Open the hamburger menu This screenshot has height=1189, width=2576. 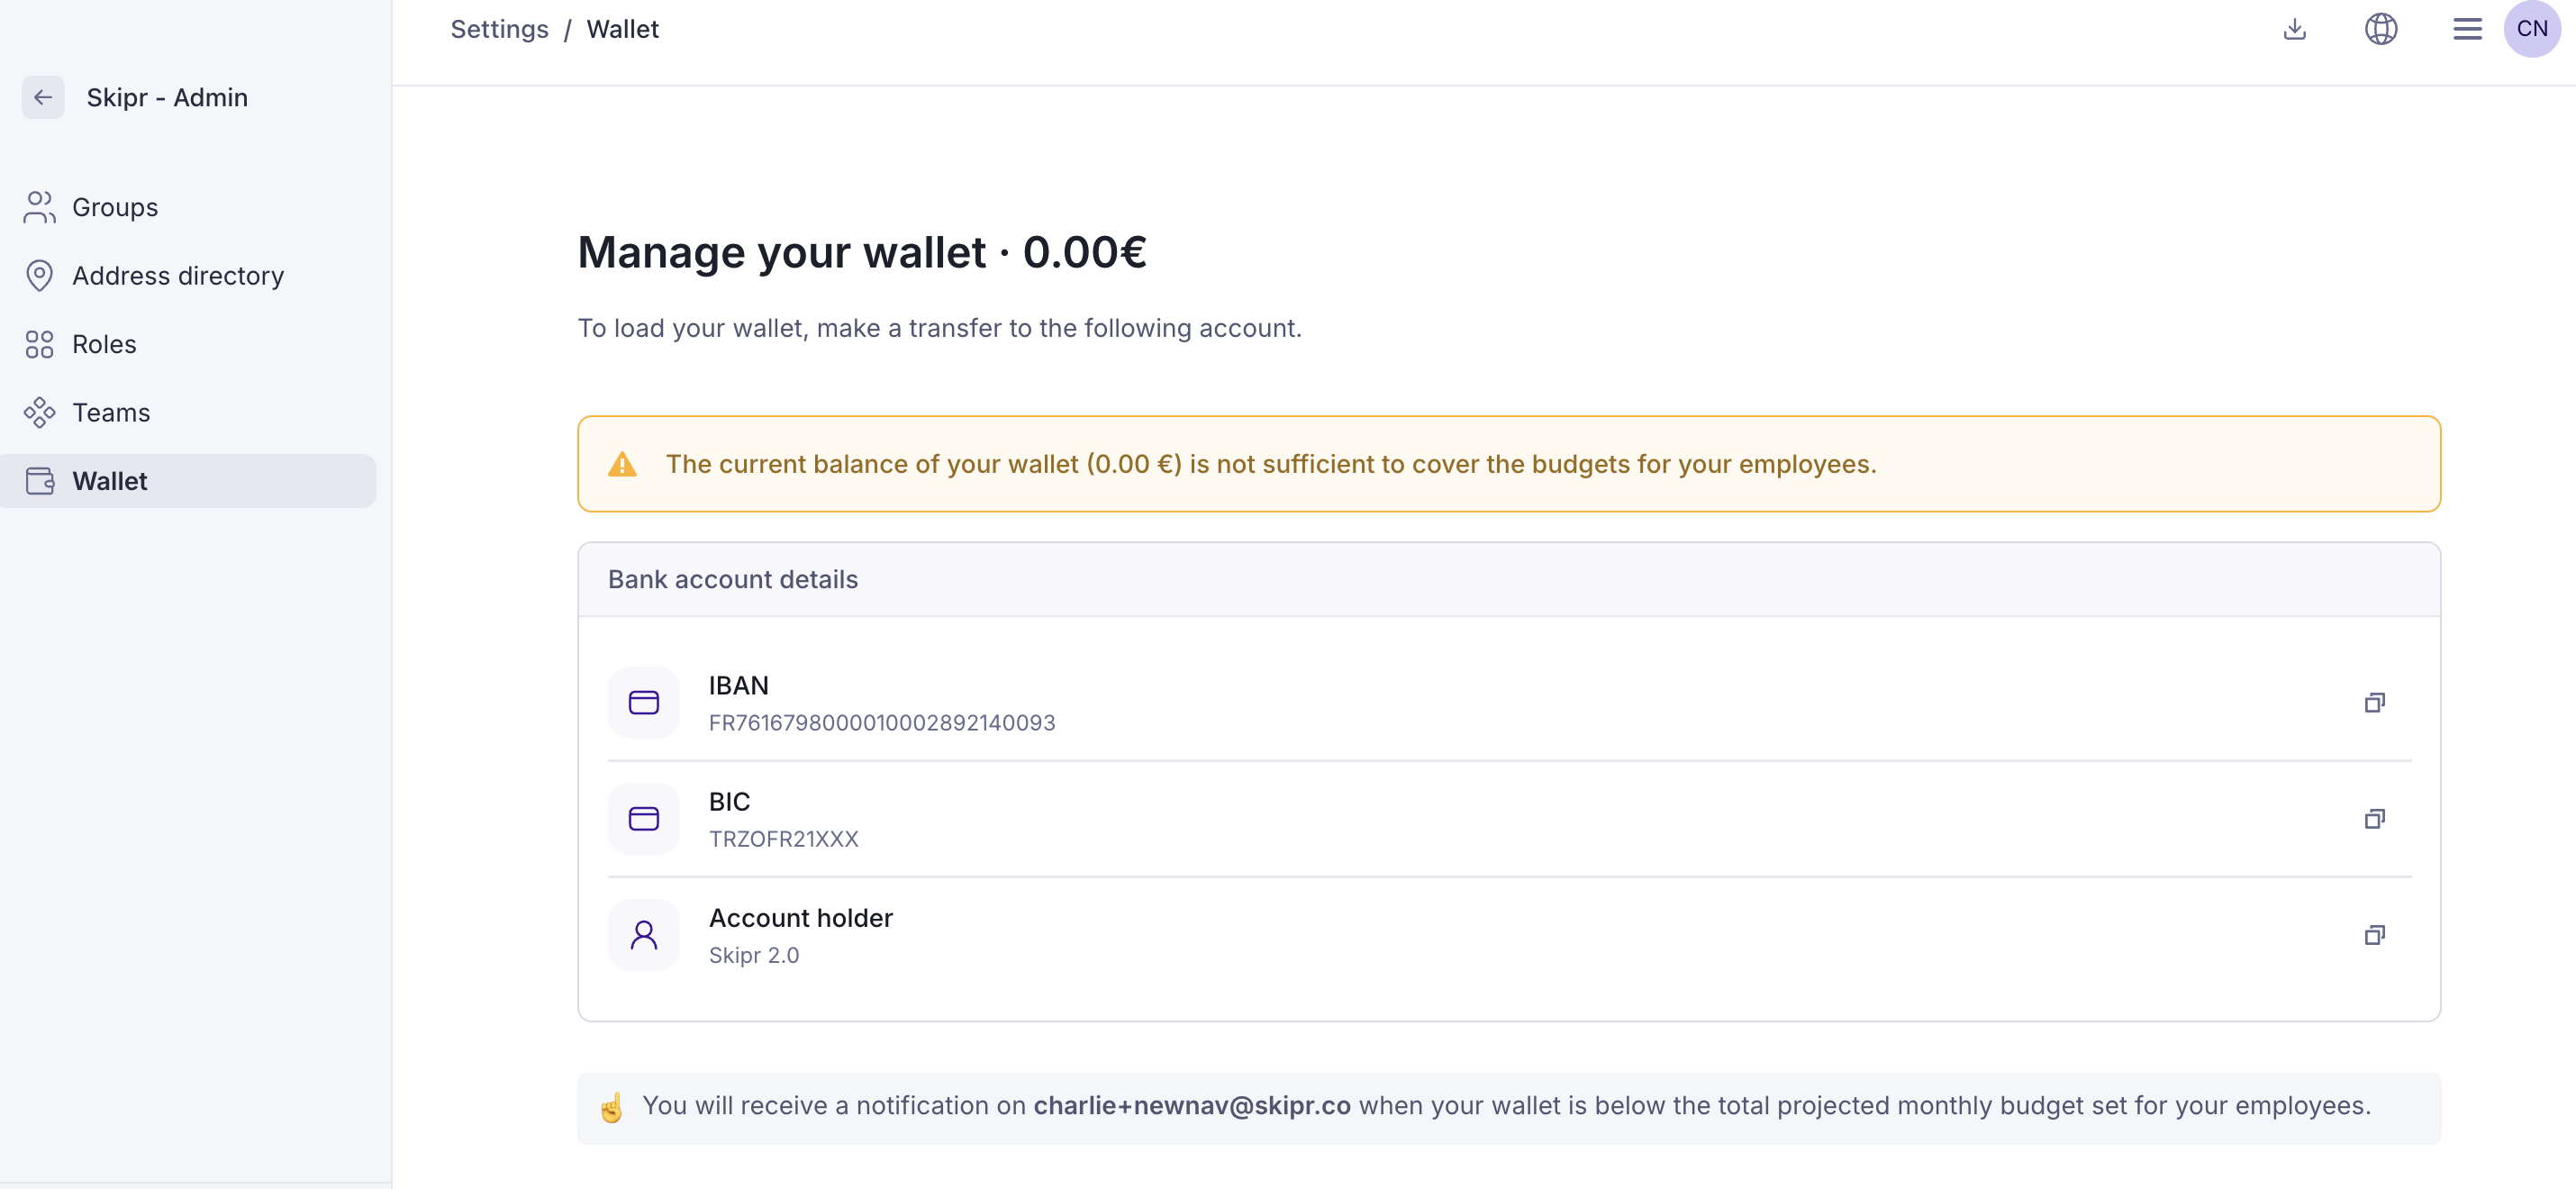[x=2467, y=29]
